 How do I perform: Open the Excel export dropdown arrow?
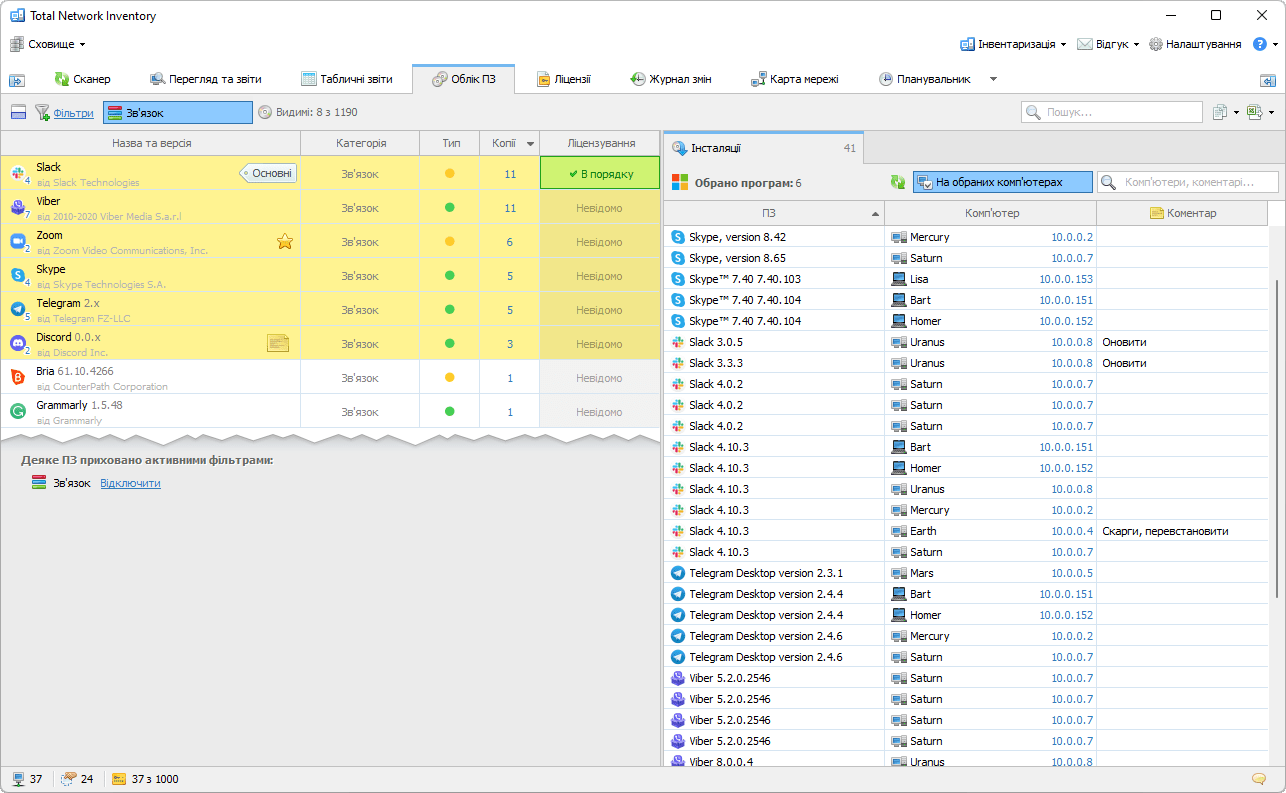[1271, 113]
